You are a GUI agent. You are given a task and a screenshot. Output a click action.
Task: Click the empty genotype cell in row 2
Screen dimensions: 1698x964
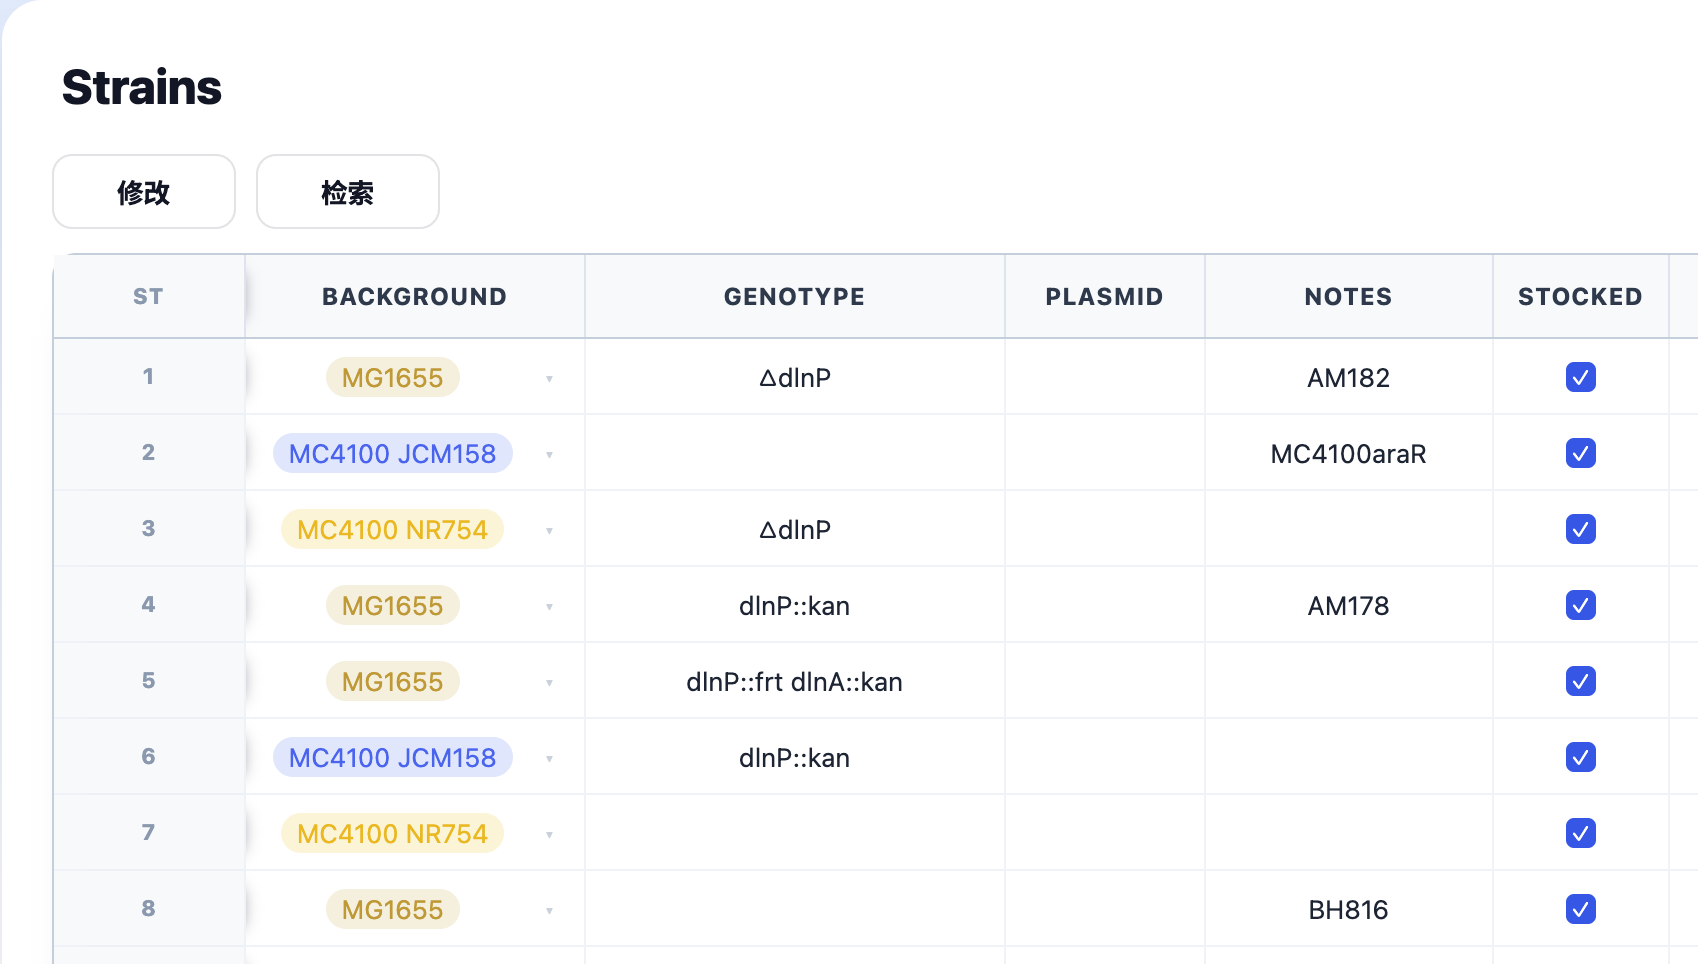[x=795, y=453]
